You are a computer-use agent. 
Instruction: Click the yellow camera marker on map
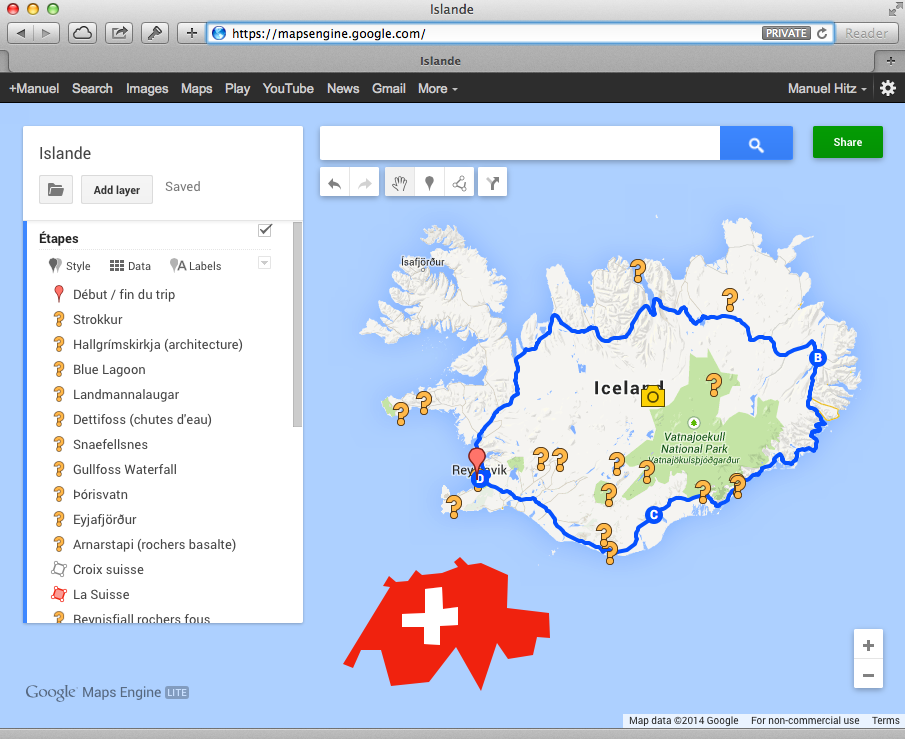click(x=653, y=397)
